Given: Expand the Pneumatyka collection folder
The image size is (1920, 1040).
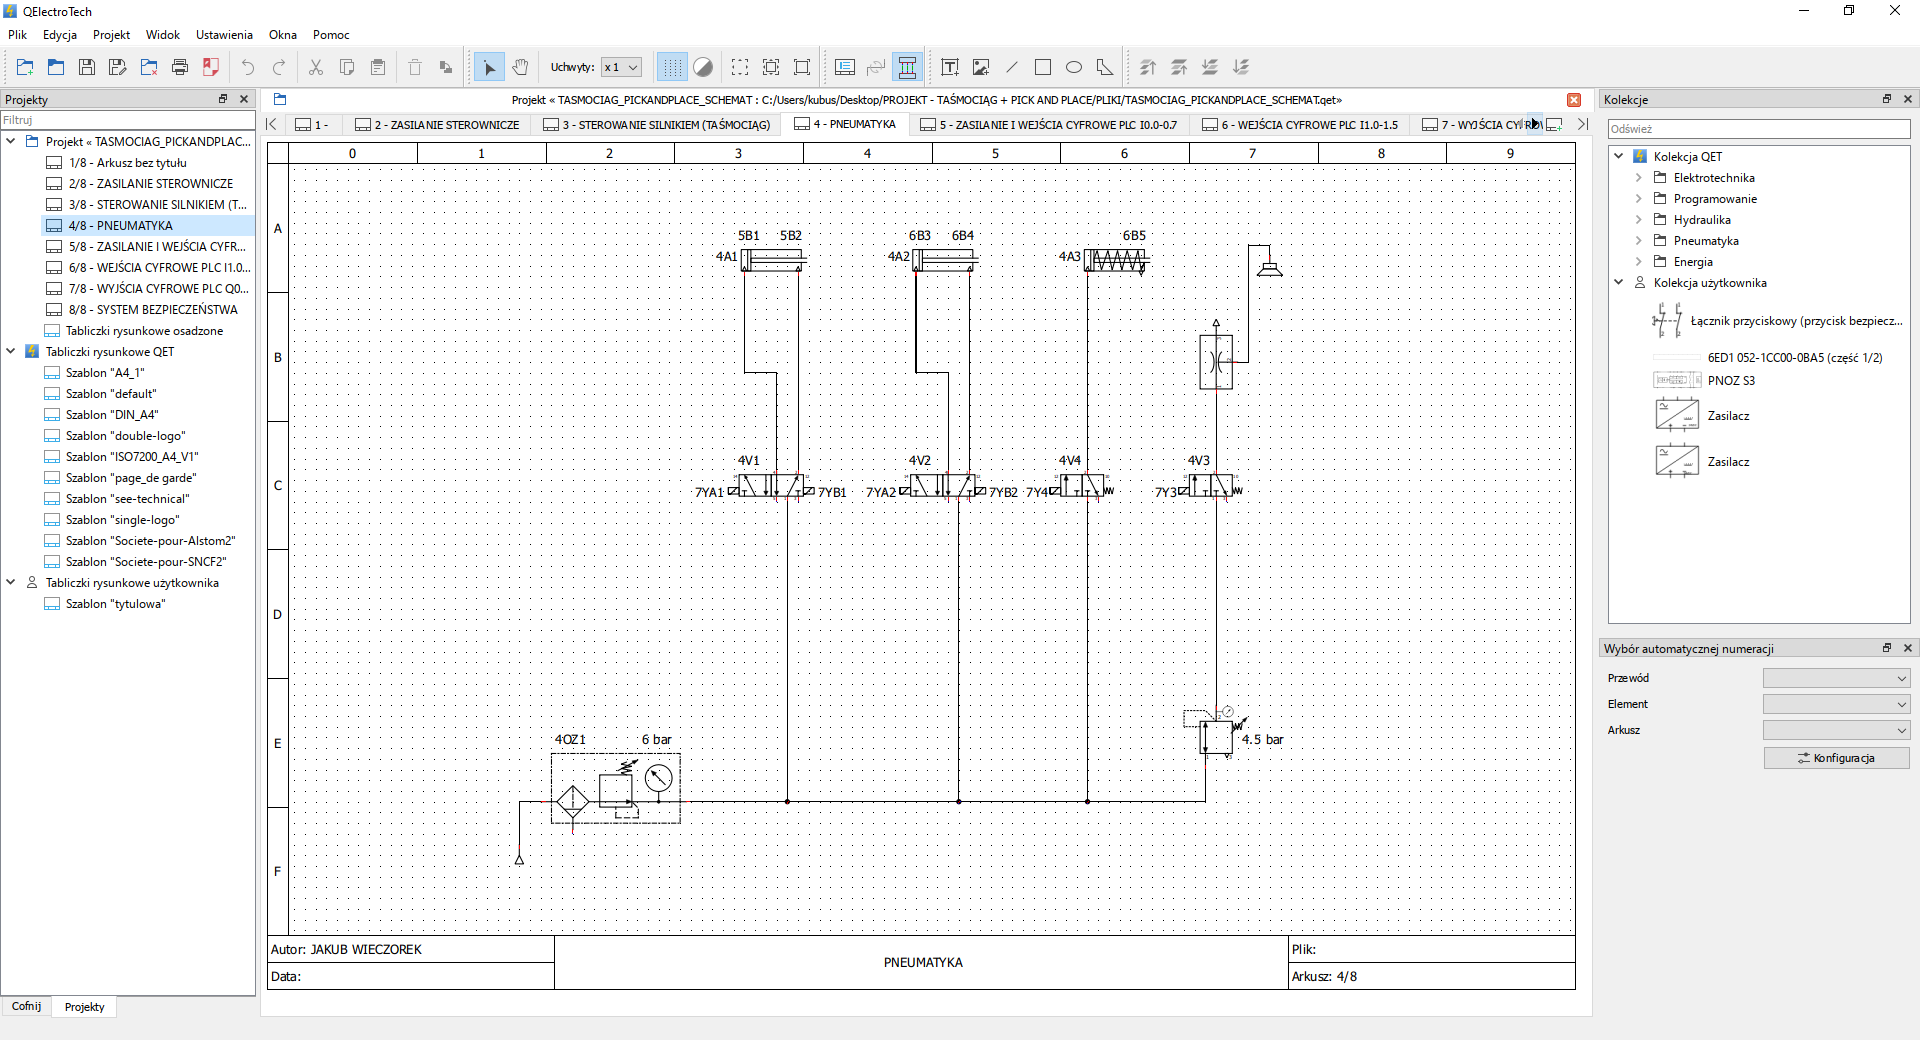Looking at the screenshot, I should click(1638, 241).
